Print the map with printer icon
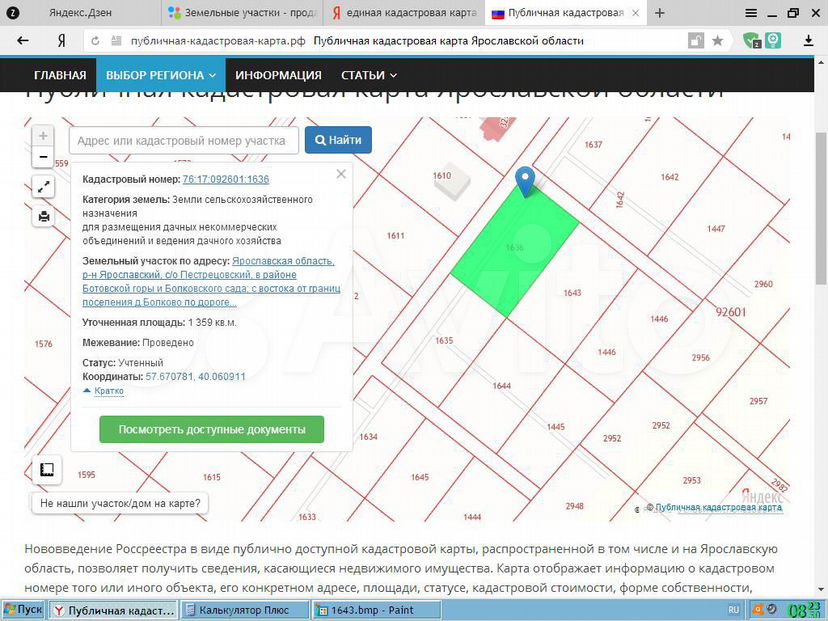Image resolution: width=828 pixels, height=621 pixels. coord(43,215)
